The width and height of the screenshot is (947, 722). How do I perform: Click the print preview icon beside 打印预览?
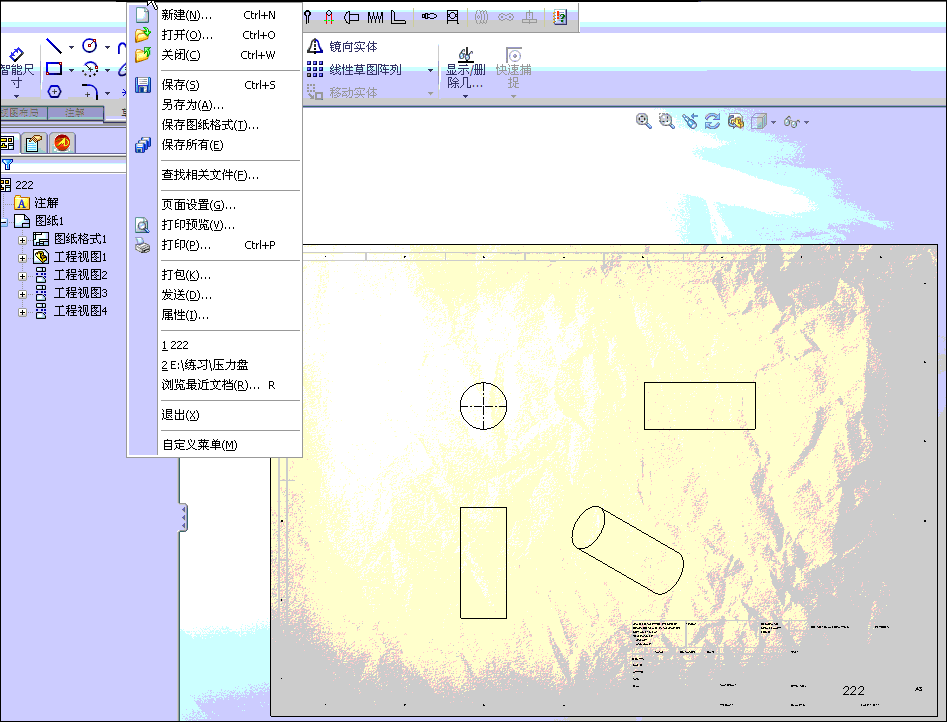[x=143, y=225]
